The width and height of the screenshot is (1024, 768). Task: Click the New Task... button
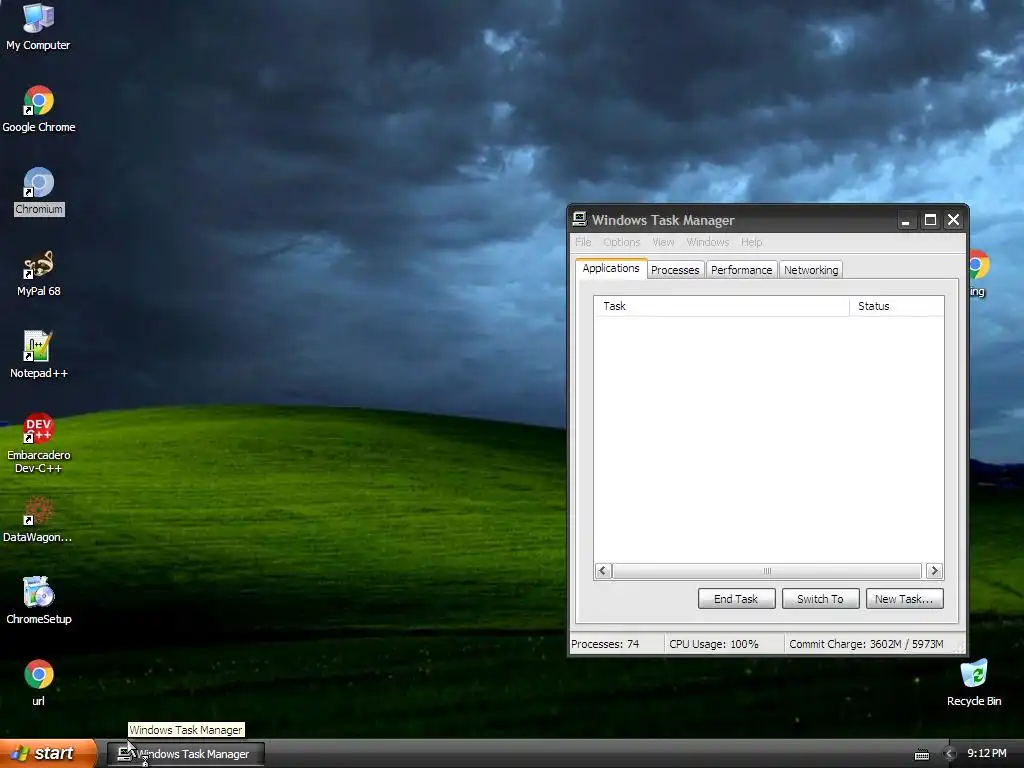pyautogui.click(x=904, y=599)
